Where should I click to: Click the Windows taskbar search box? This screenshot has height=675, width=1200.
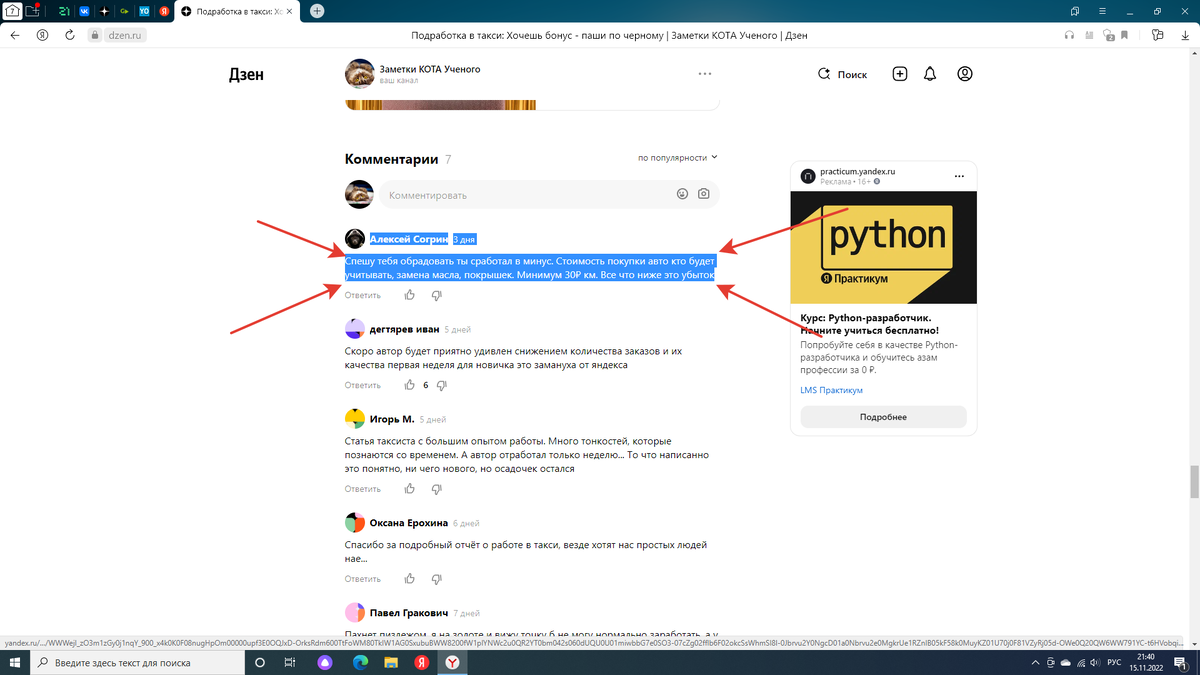pos(135,662)
